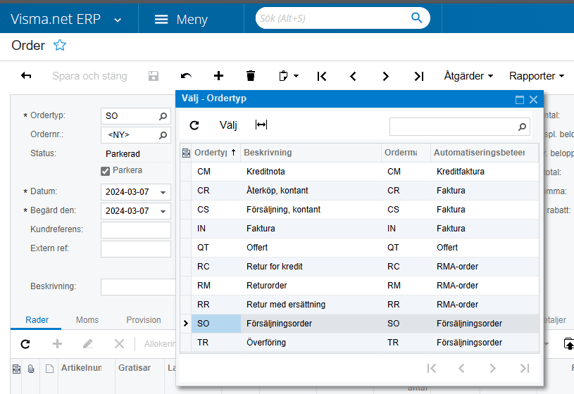Image resolution: width=574 pixels, height=394 pixels.
Task: Go to last page in selector dialog
Action: [x=525, y=368]
